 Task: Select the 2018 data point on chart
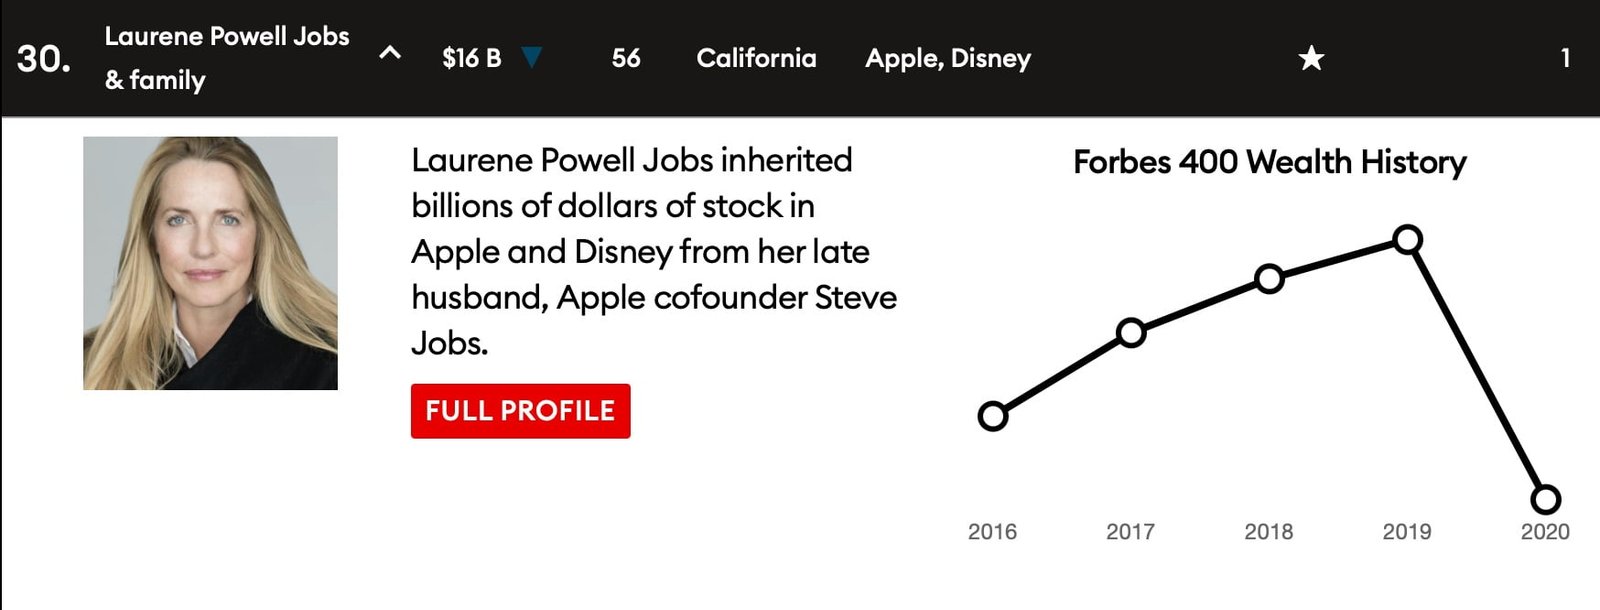coord(1269,279)
